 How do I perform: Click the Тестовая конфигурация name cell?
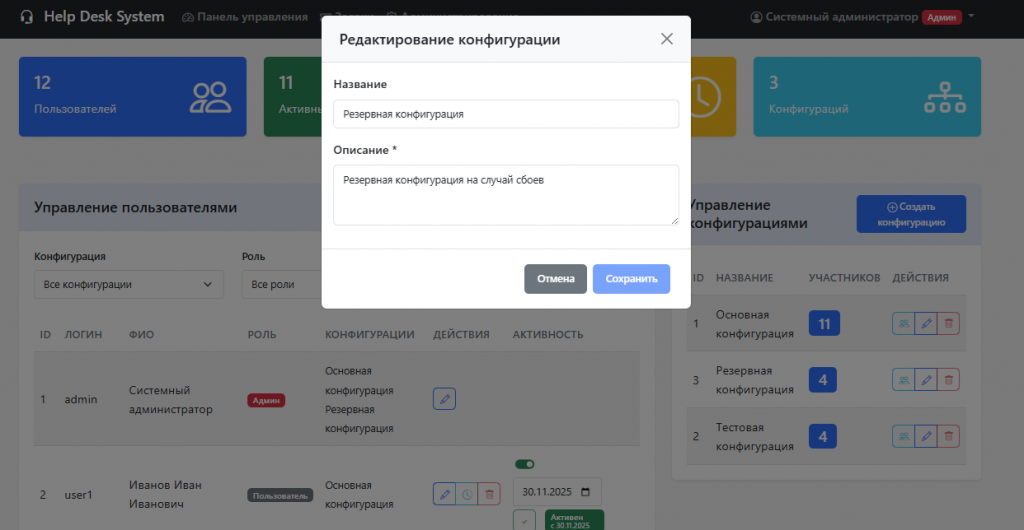[755, 437]
